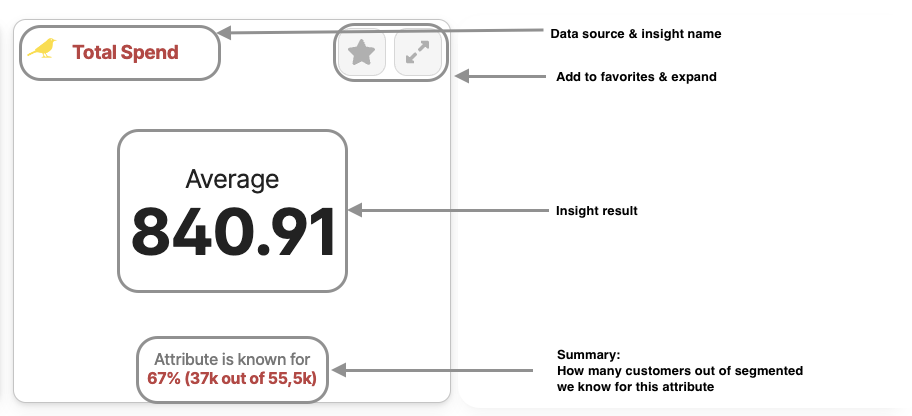Click the 'Data source & insight name' annotation
The image size is (912, 416).
coord(636,34)
